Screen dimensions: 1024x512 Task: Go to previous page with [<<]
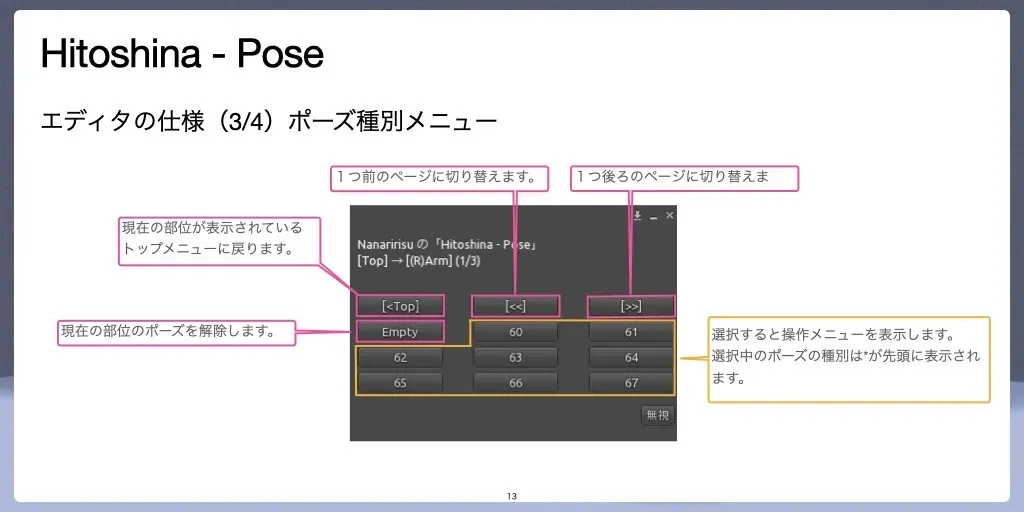[516, 306]
